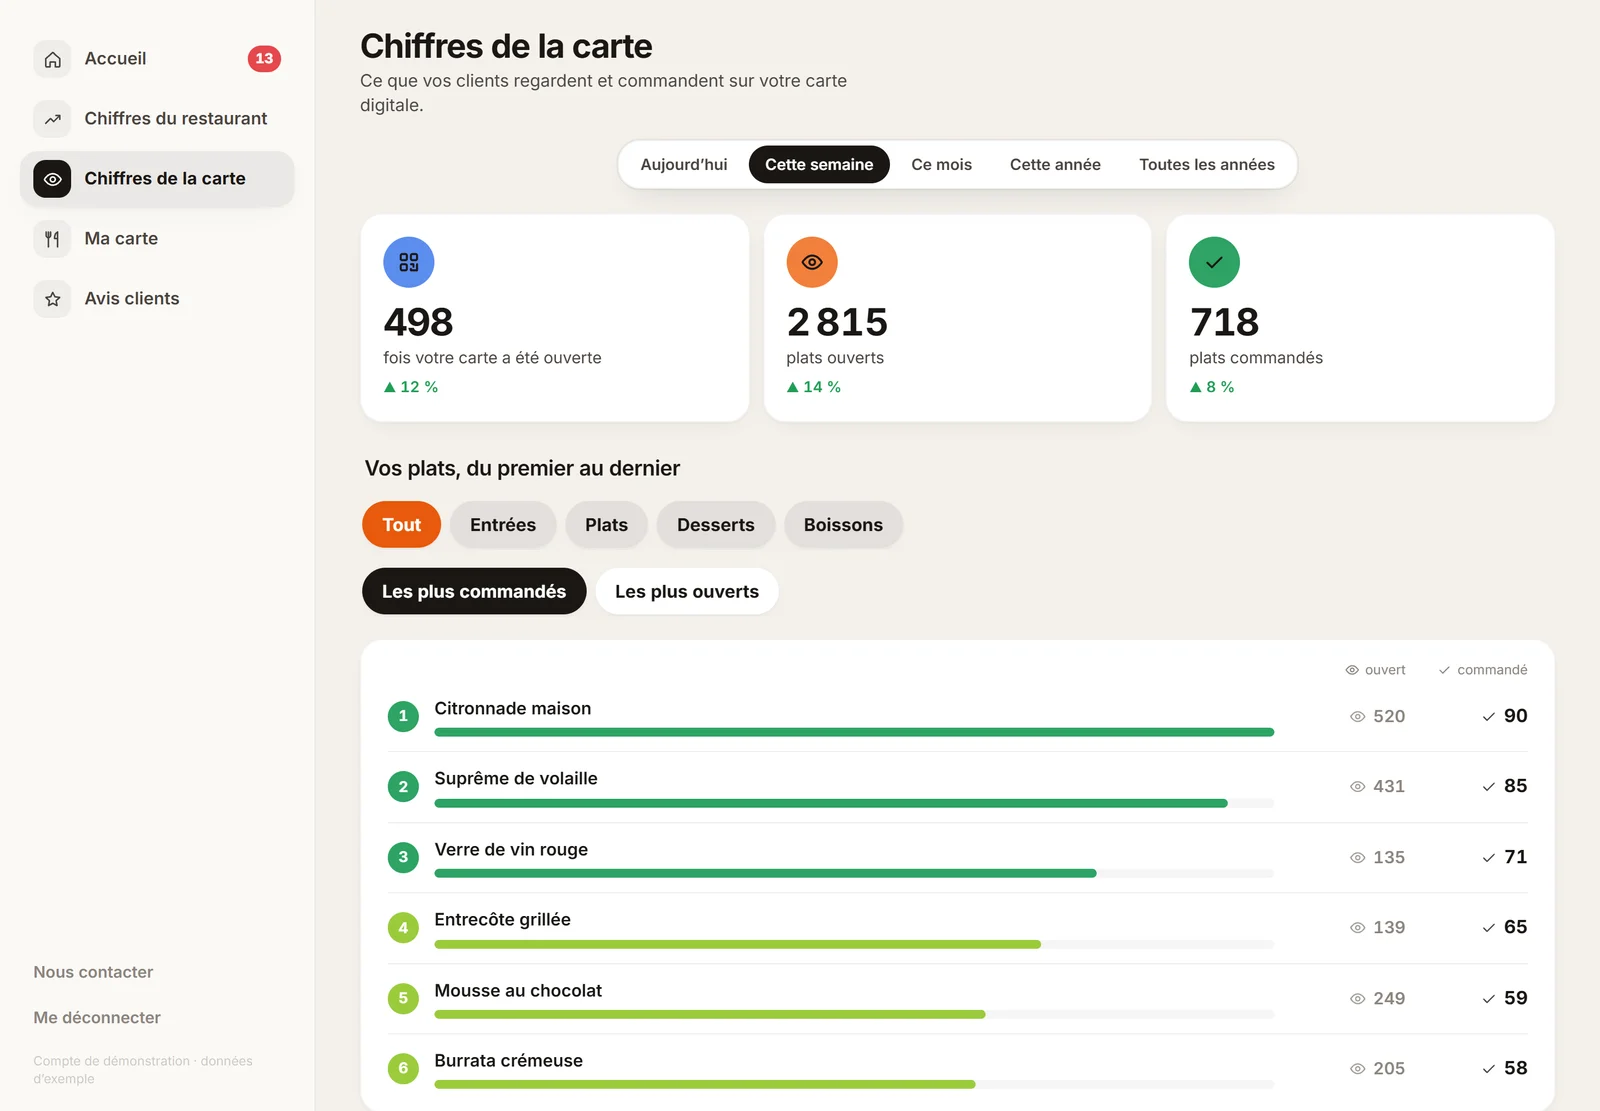The height and width of the screenshot is (1111, 1600).
Task: Click the eye icon beside Chiffres de la carte
Action: pyautogui.click(x=52, y=179)
